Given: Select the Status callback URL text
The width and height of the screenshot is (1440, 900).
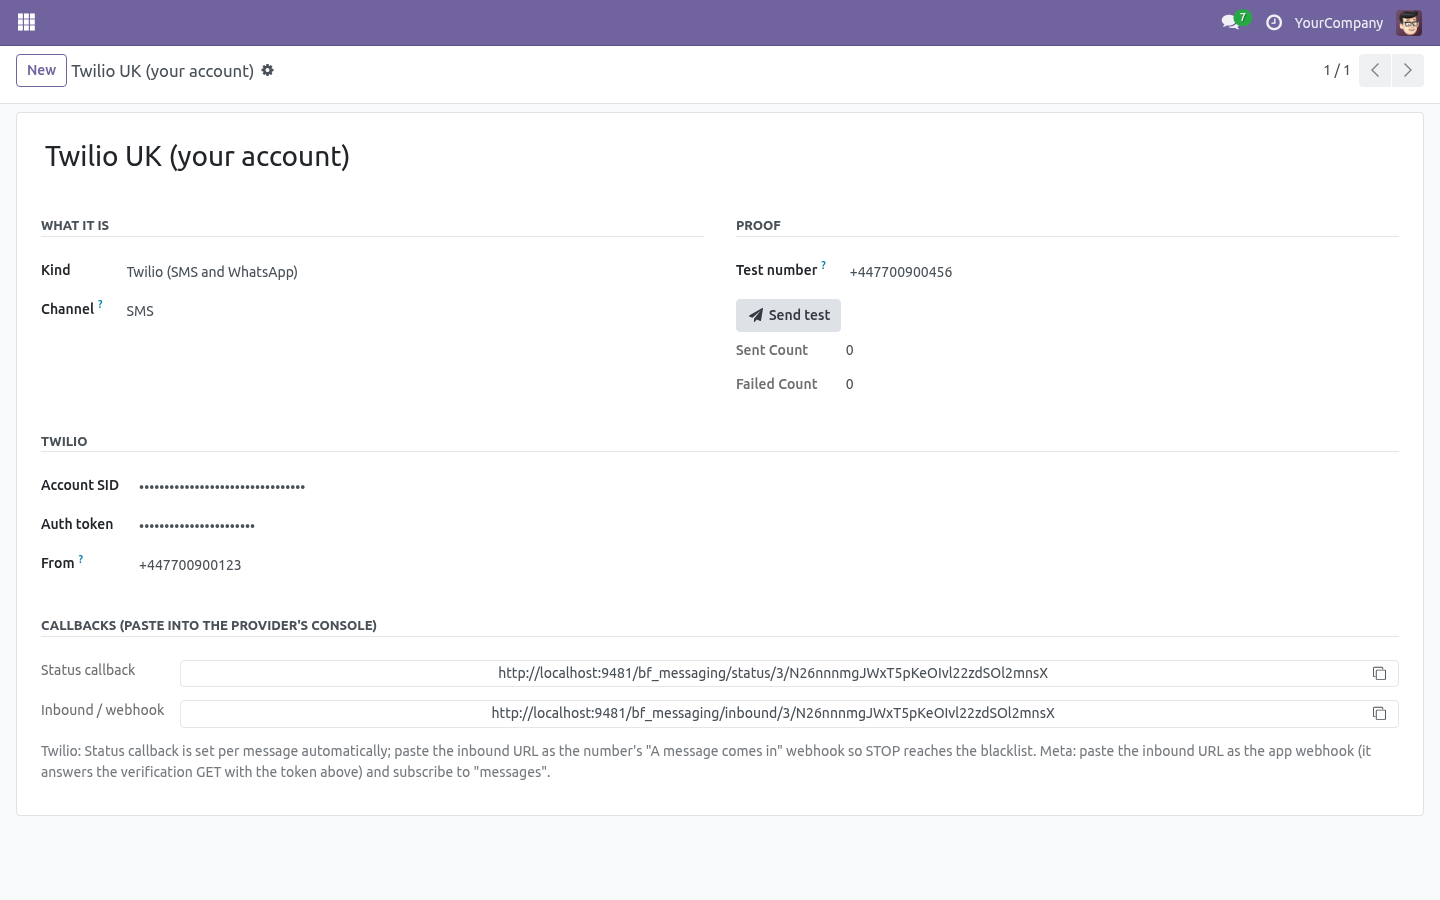Looking at the screenshot, I should tap(773, 673).
